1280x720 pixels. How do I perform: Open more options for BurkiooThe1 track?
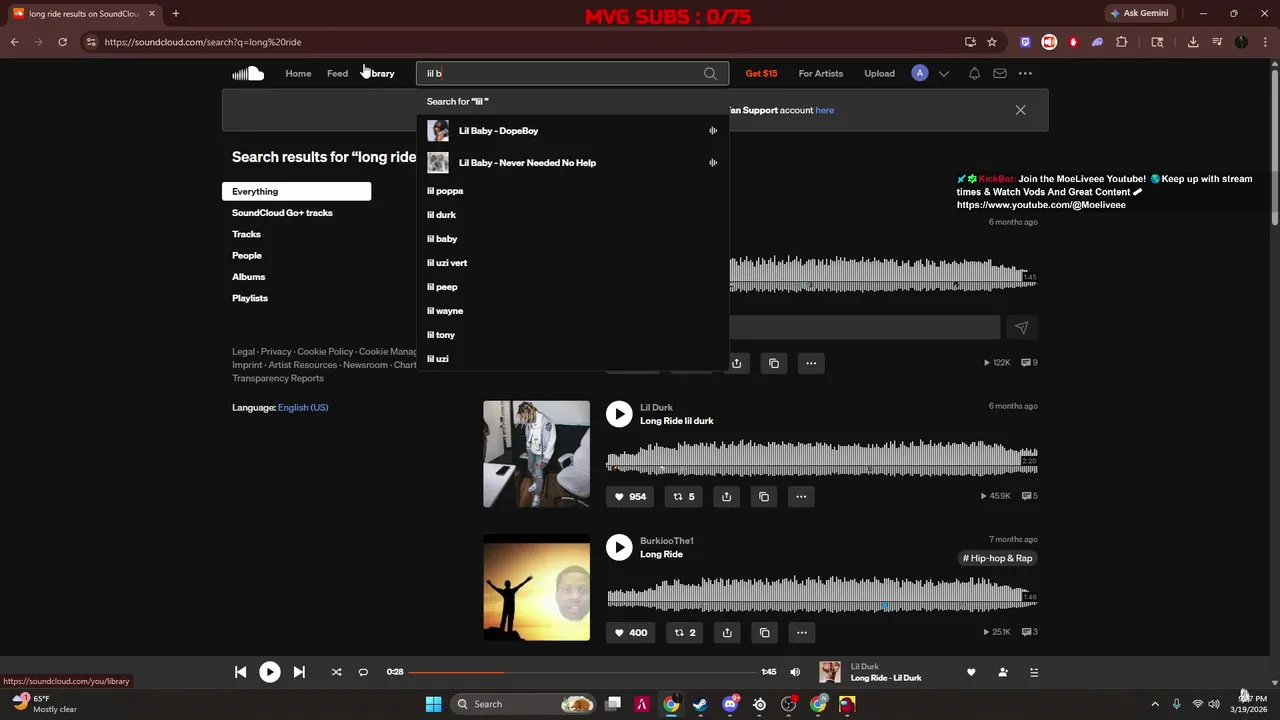pyautogui.click(x=801, y=632)
